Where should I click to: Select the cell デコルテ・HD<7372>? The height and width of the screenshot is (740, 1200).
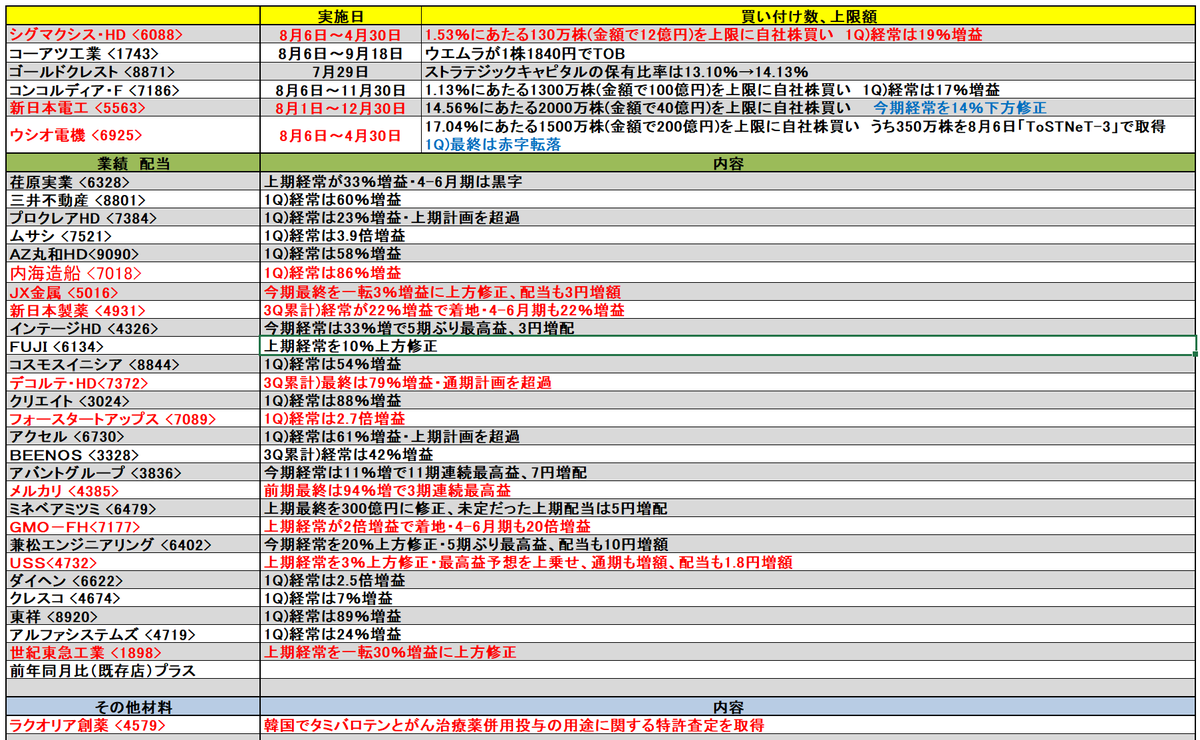pos(132,382)
